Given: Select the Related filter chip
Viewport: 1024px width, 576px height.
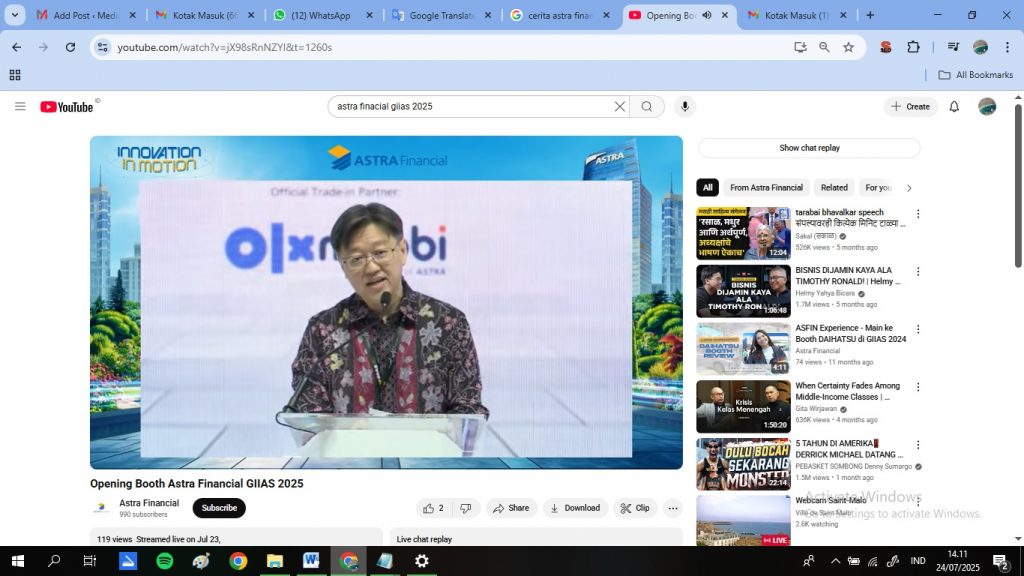Looking at the screenshot, I should [834, 188].
